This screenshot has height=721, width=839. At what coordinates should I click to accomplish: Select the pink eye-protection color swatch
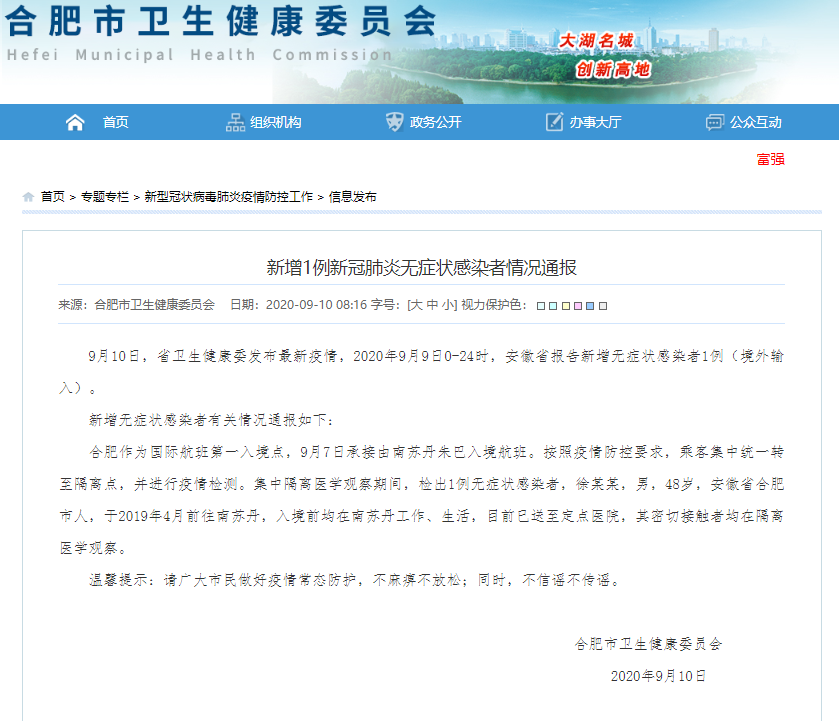578,306
